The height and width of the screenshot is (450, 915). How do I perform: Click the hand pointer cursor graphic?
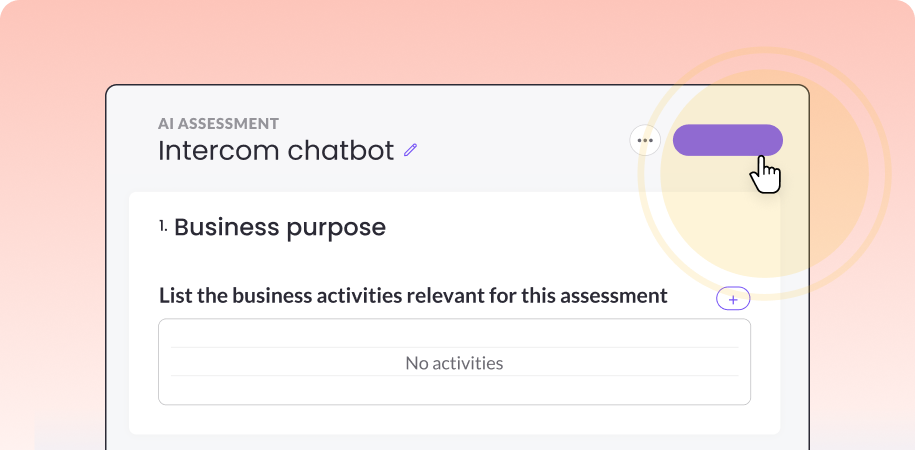765,174
